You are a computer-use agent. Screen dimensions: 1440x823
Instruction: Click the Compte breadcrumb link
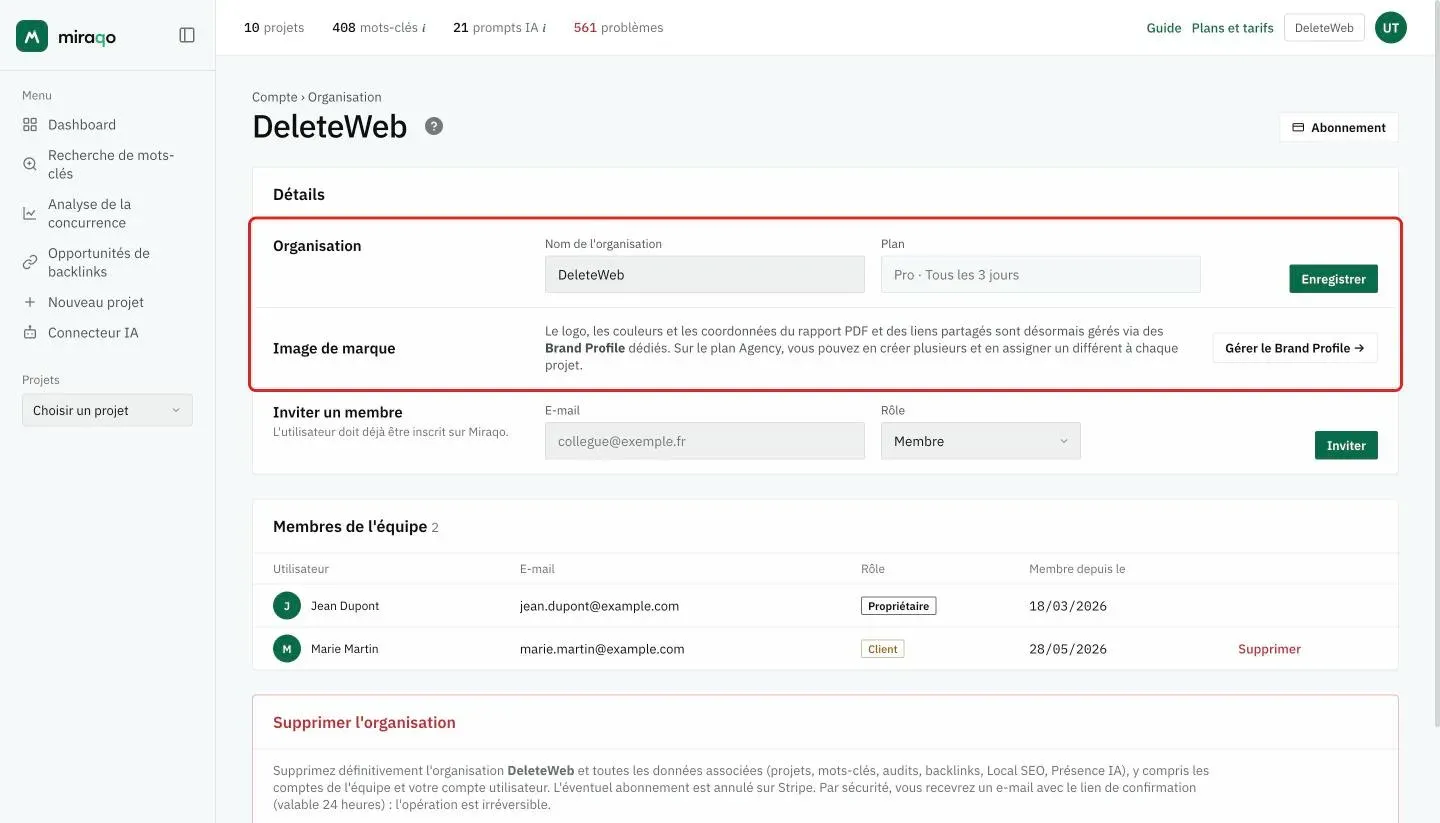pyautogui.click(x=275, y=97)
